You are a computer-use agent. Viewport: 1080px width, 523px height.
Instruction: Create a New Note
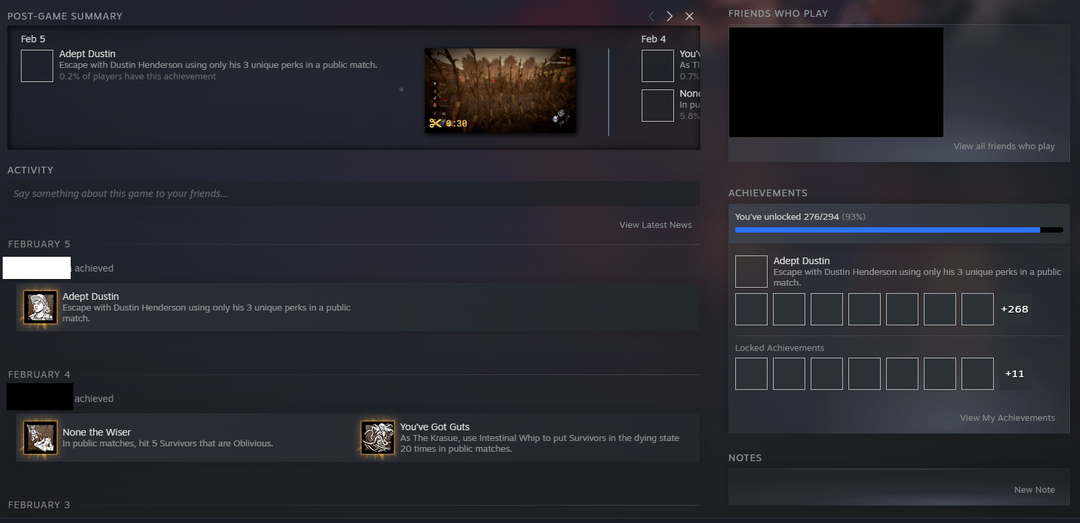(1034, 490)
